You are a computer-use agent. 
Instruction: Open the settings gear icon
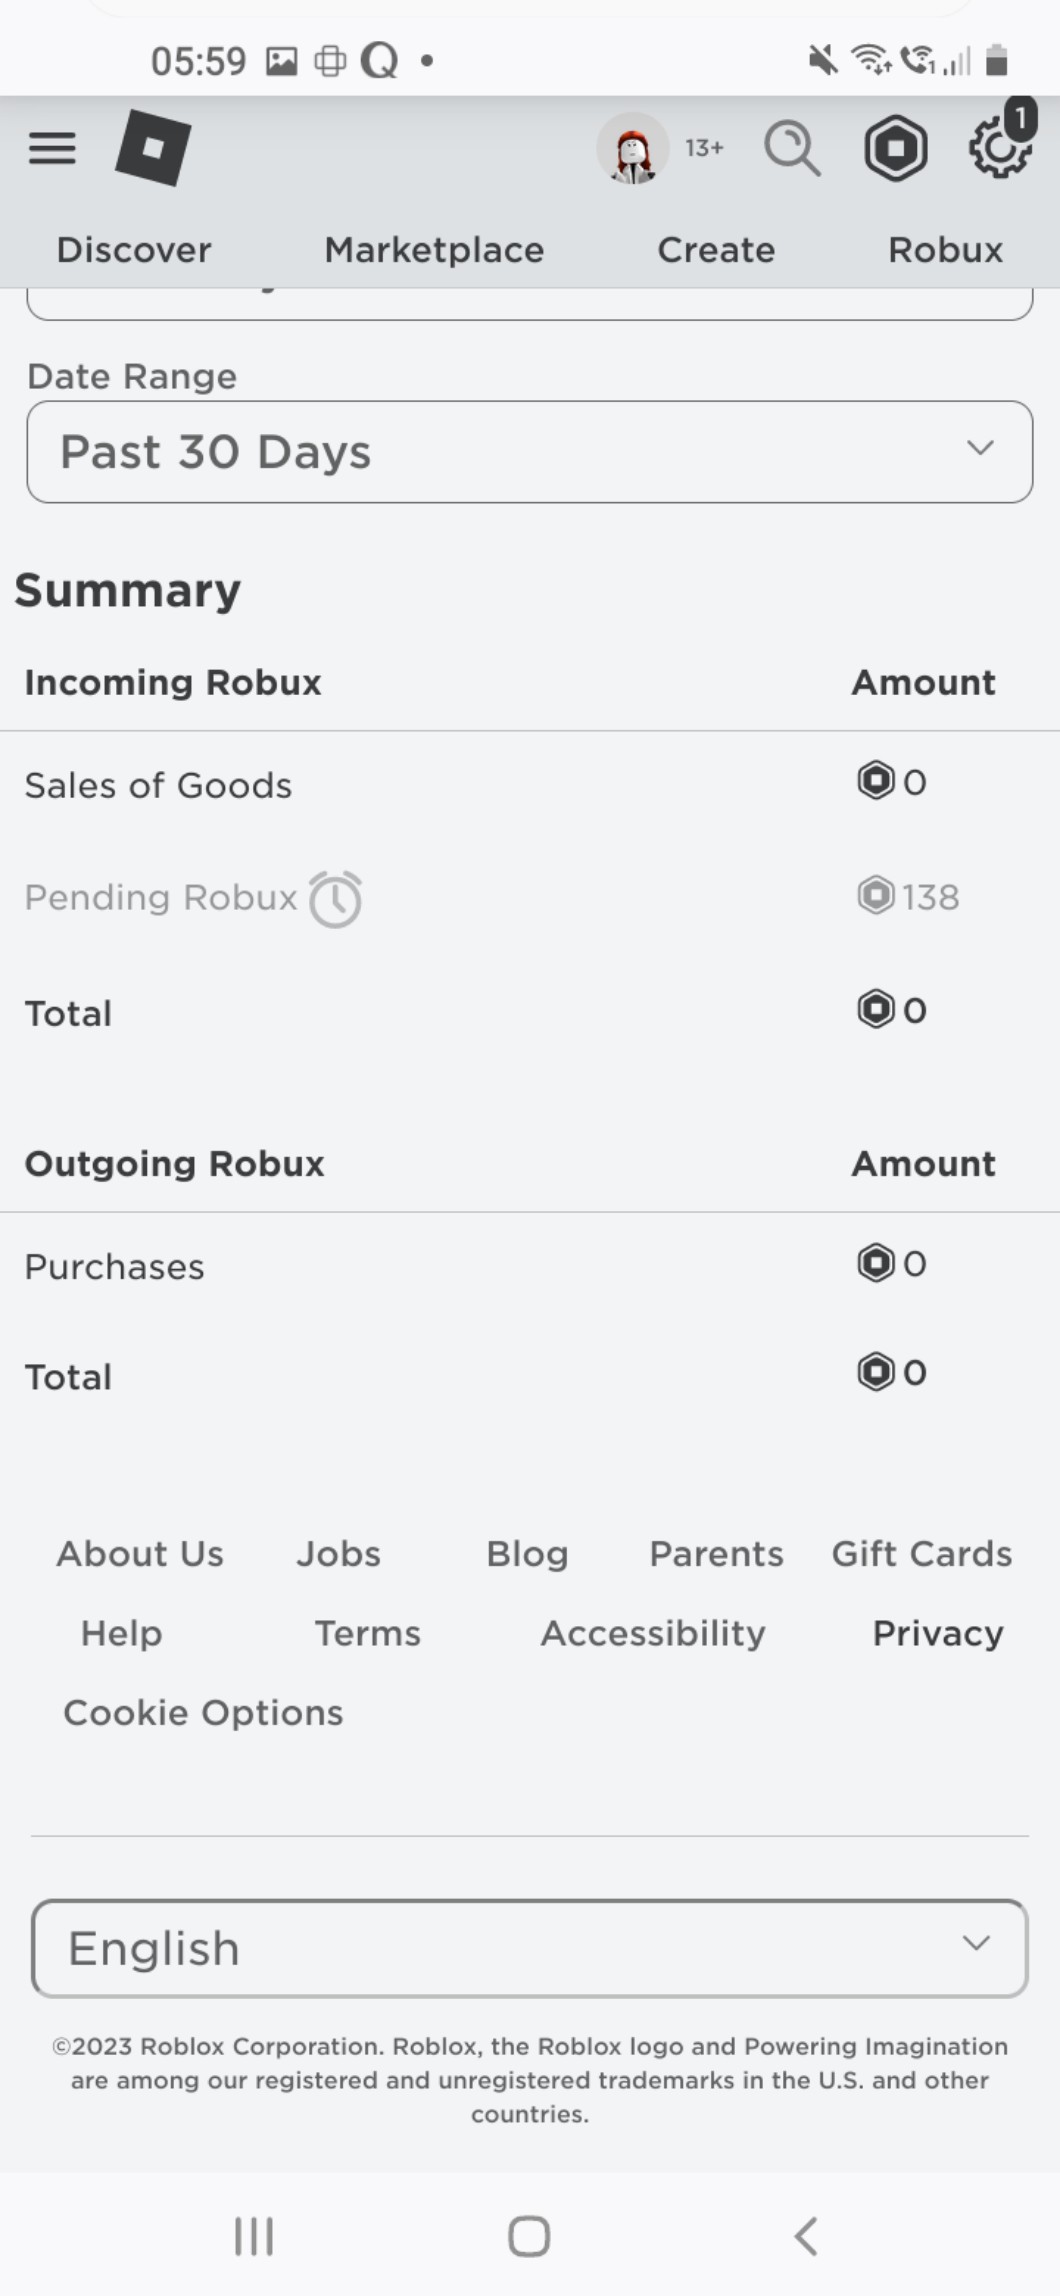coord(999,148)
